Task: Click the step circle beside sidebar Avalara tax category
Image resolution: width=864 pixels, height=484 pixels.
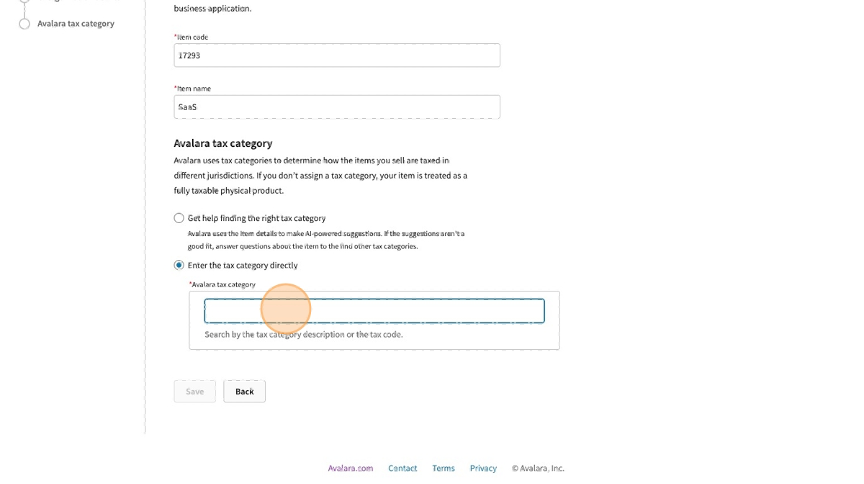Action: tap(25, 24)
